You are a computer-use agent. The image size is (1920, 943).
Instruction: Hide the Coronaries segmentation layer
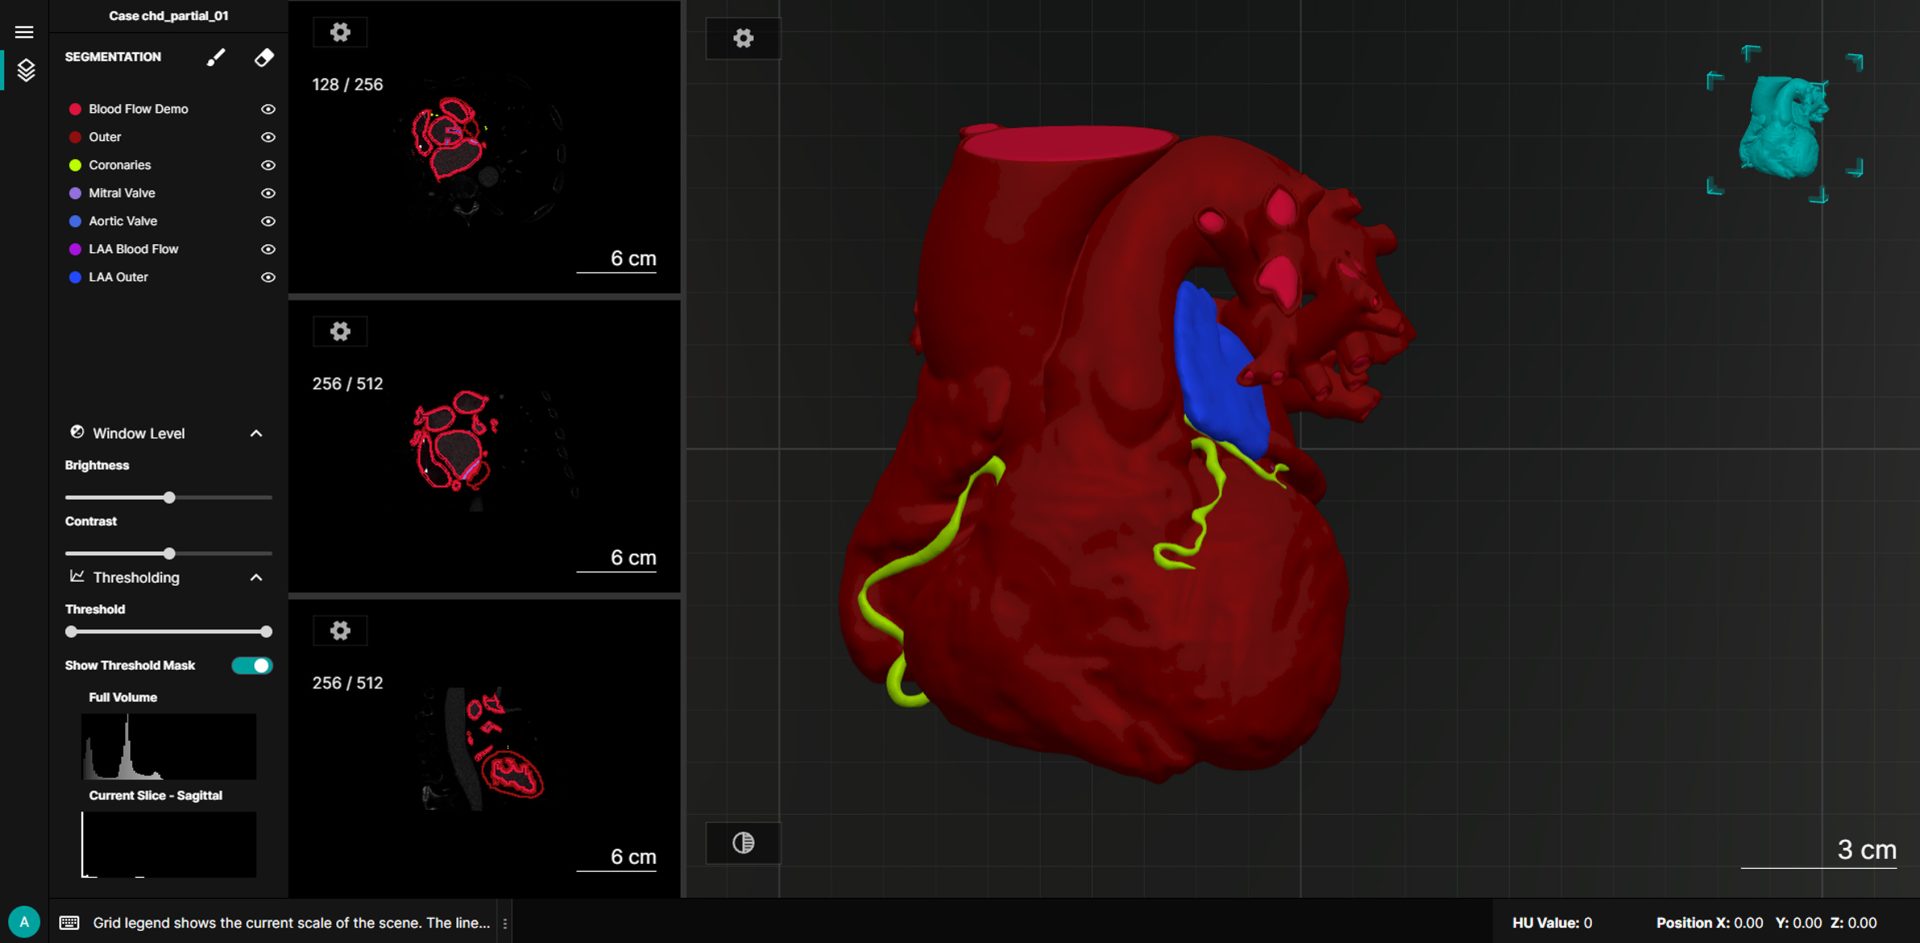[x=268, y=165]
